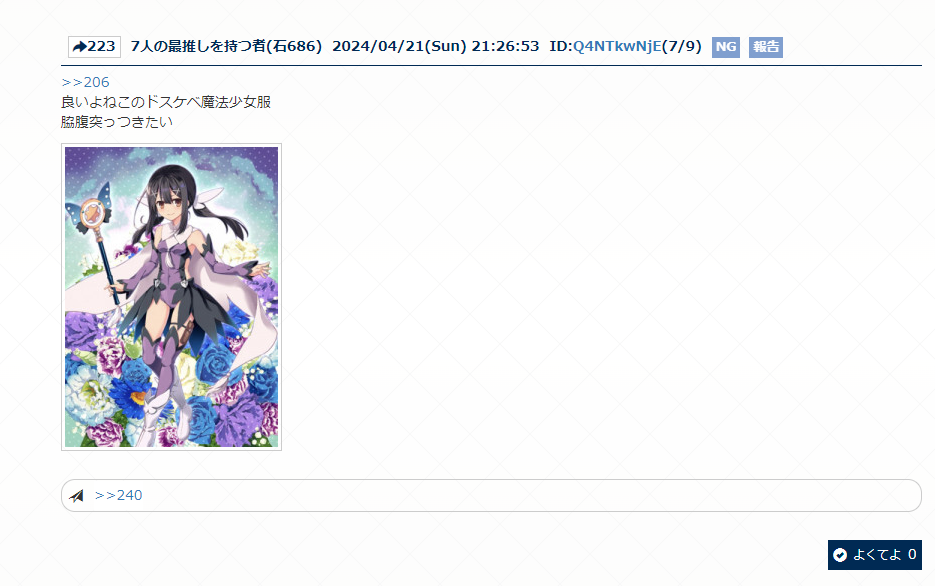935x586 pixels.
Task: Click the reply arrow icon beside 223
Action: [79, 46]
